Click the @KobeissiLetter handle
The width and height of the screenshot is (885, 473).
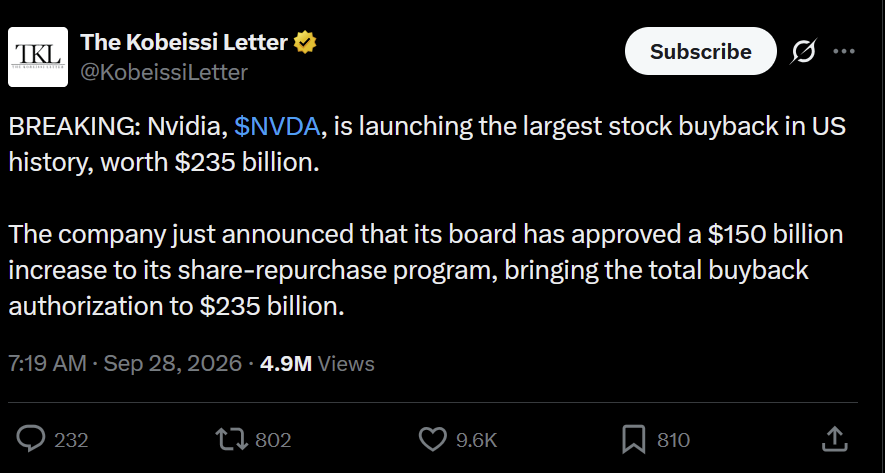[x=164, y=72]
